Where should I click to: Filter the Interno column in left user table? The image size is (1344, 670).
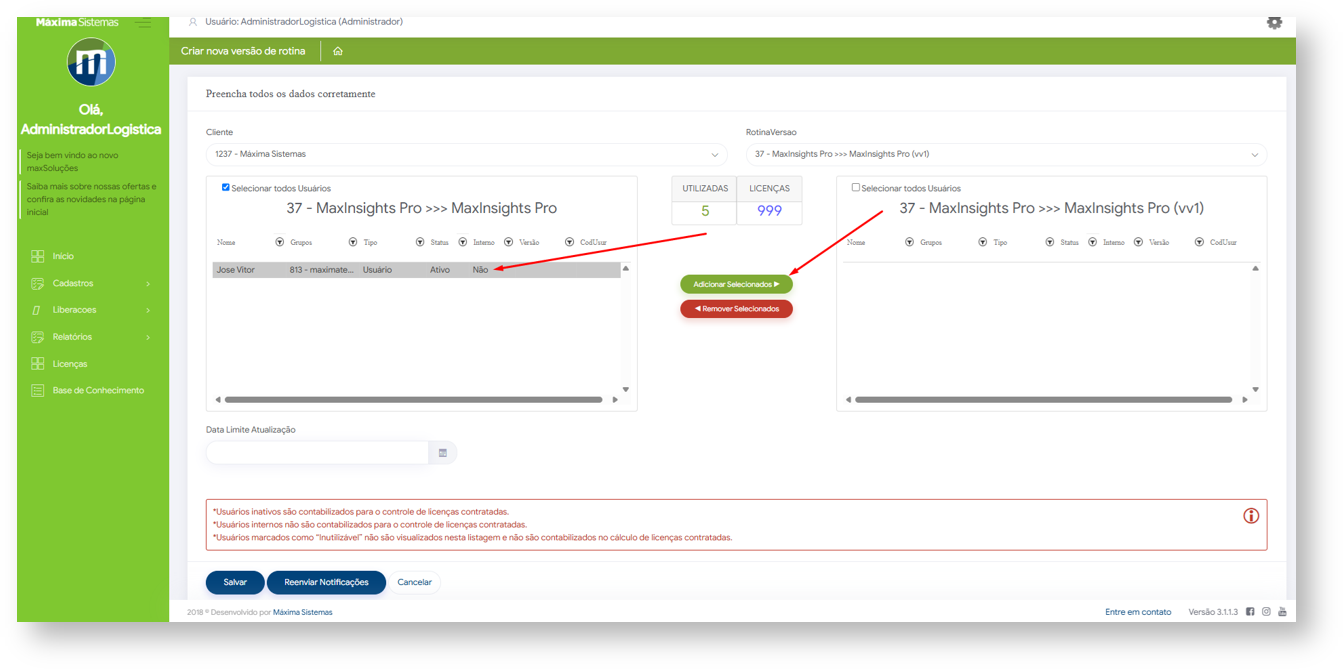click(508, 243)
